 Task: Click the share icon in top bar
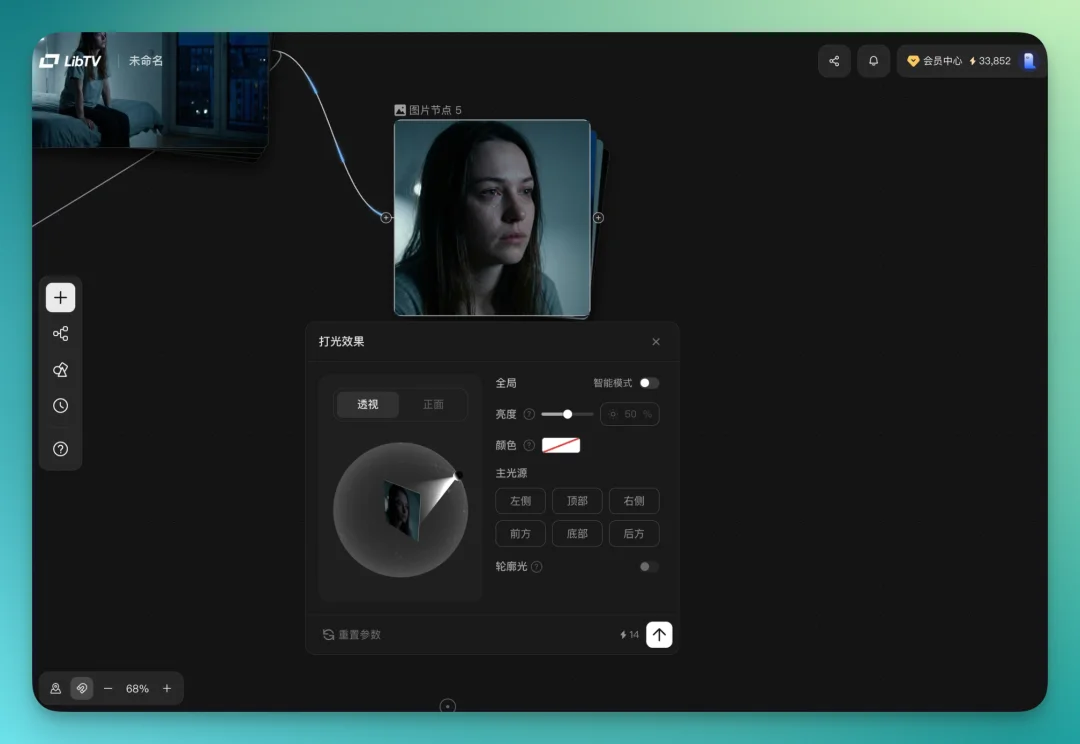[834, 61]
